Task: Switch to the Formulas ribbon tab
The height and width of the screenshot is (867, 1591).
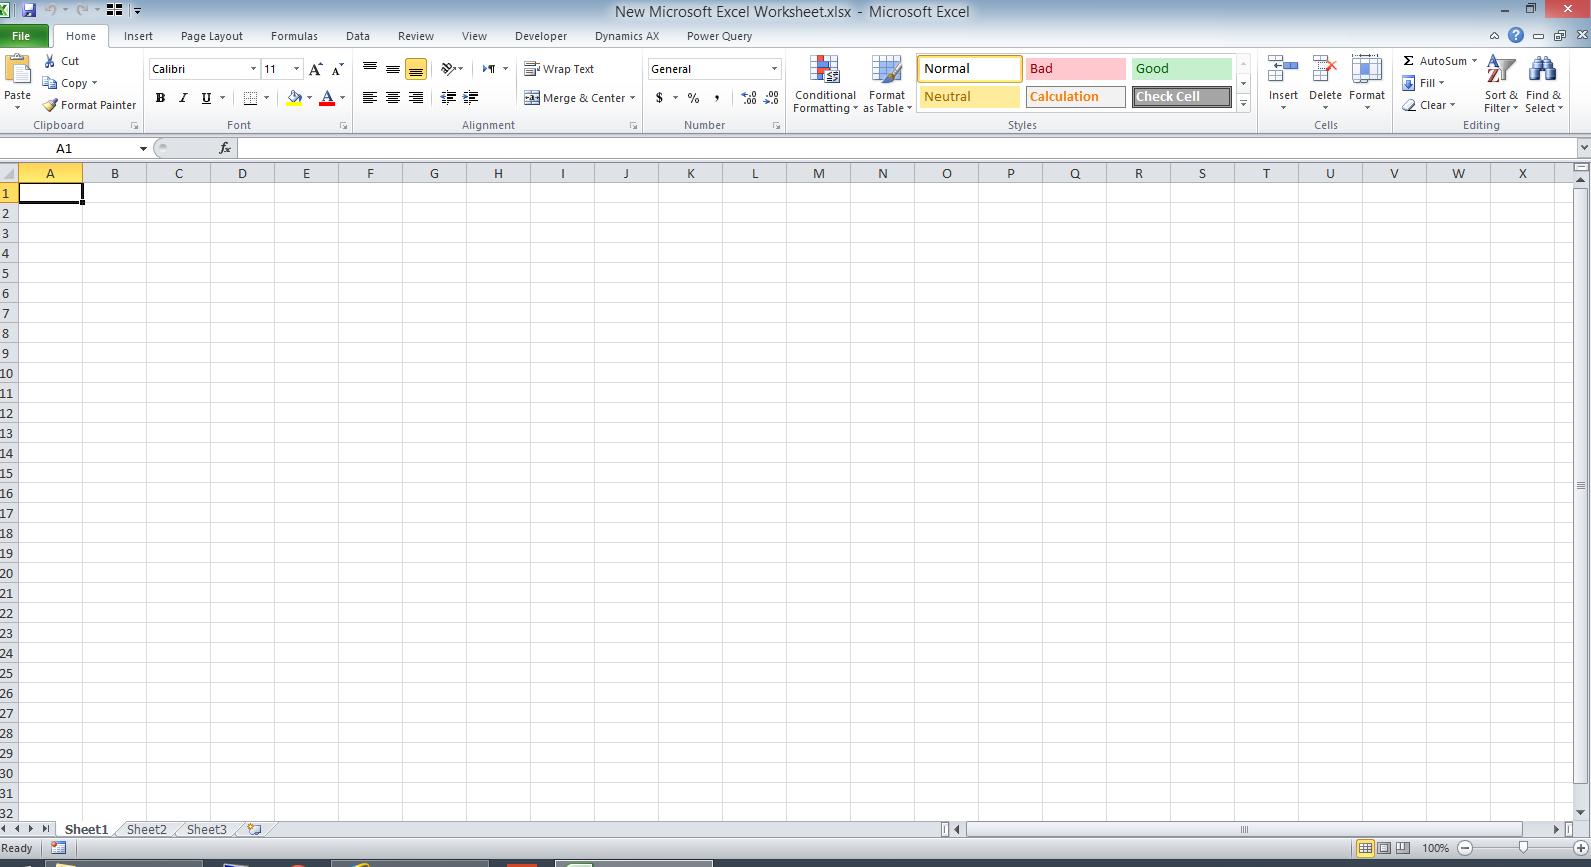Action: coord(294,36)
